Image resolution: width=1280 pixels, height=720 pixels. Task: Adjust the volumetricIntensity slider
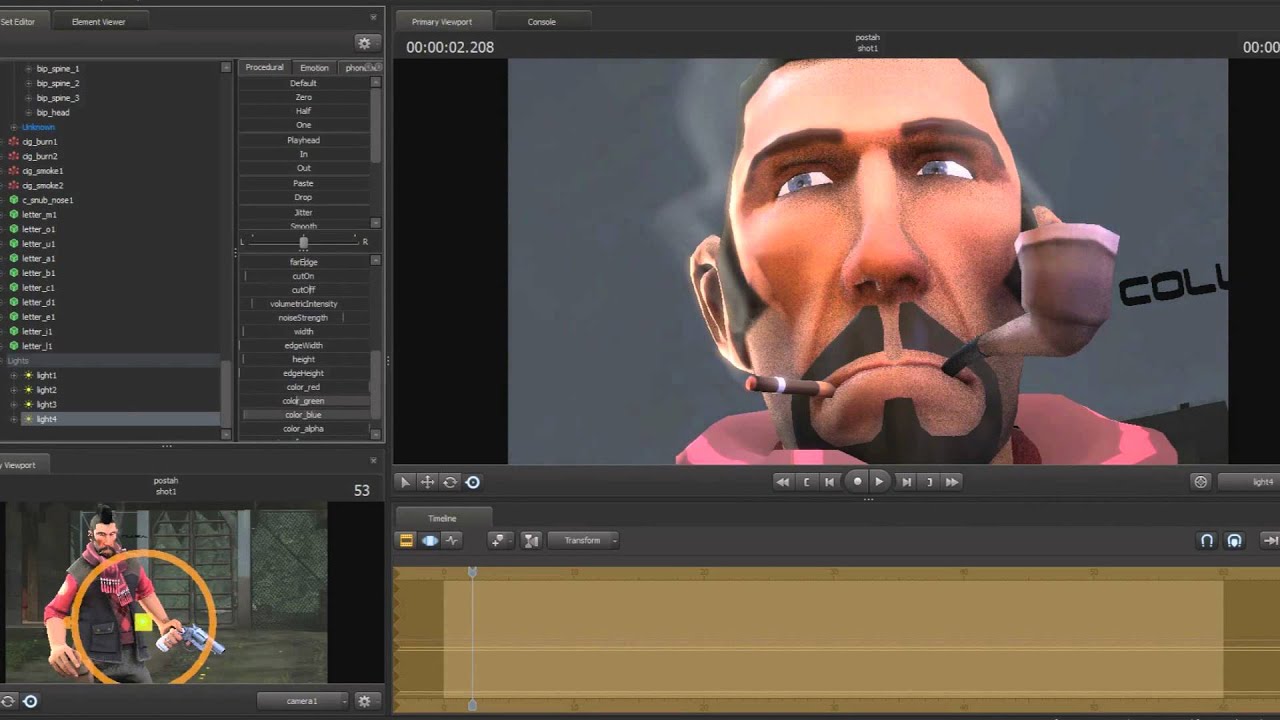[304, 303]
